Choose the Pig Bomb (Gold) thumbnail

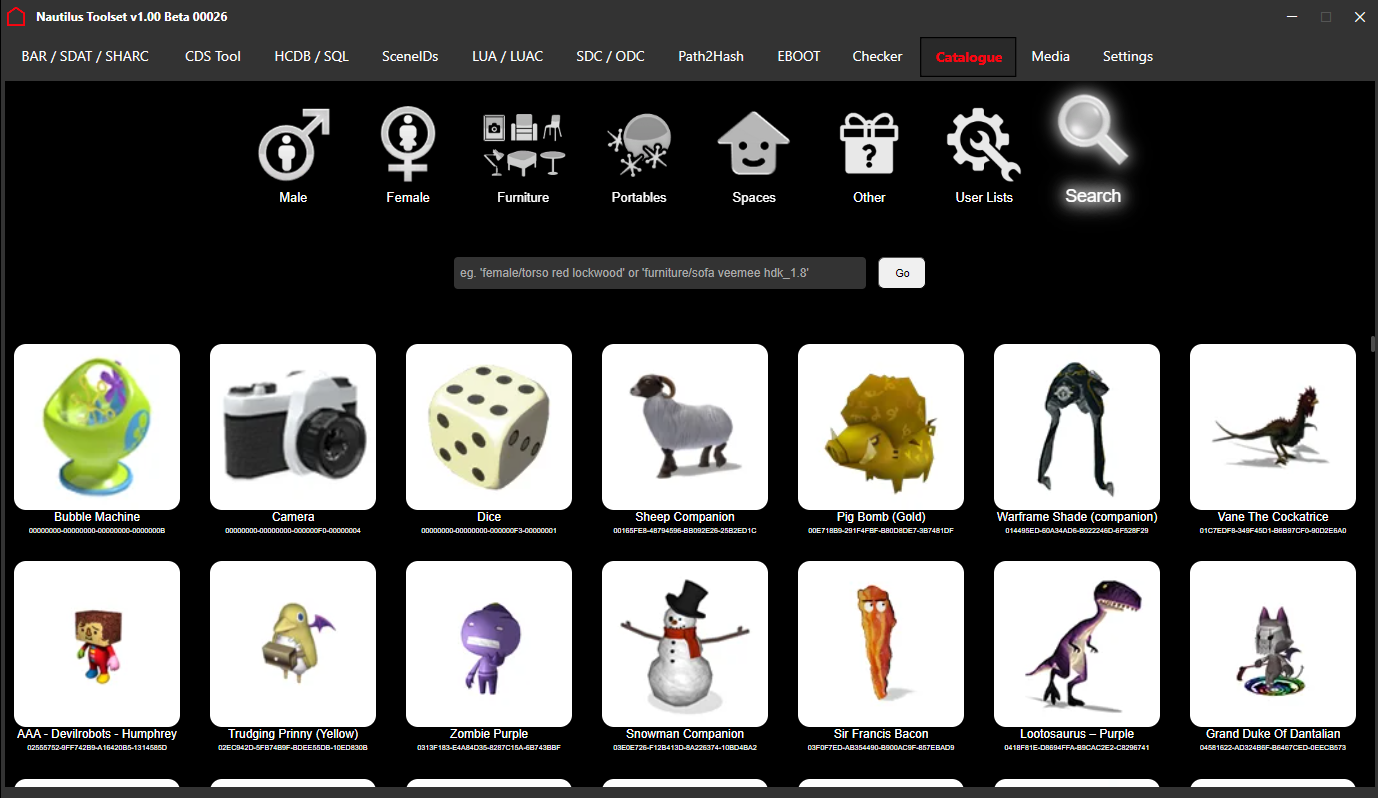click(881, 427)
